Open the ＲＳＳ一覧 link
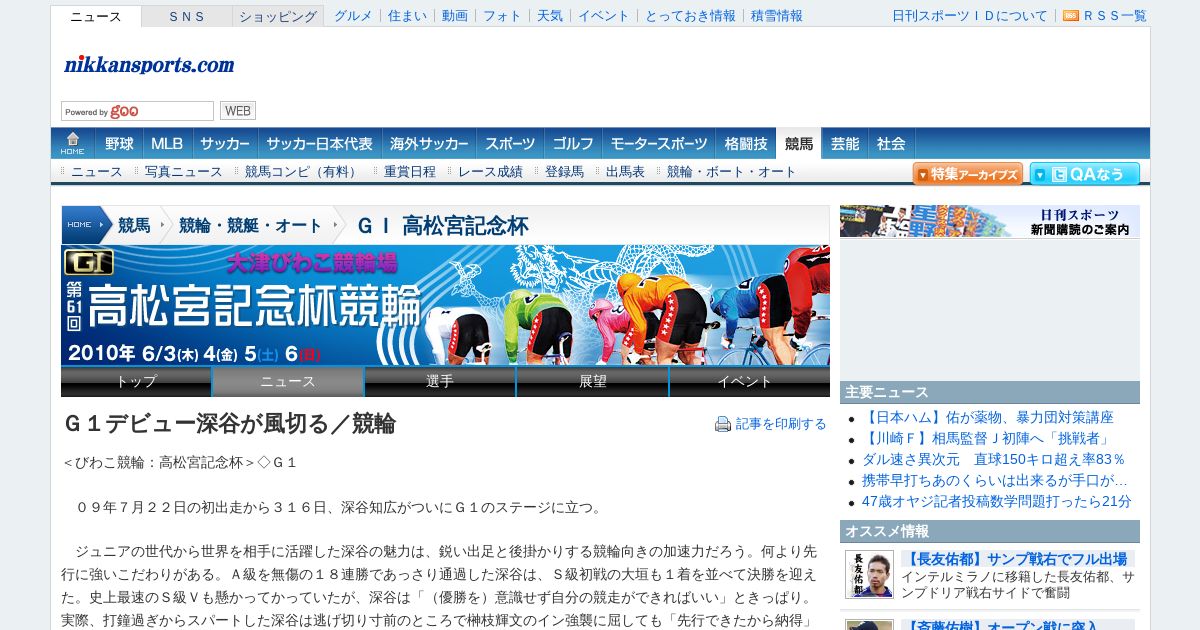 point(1115,16)
